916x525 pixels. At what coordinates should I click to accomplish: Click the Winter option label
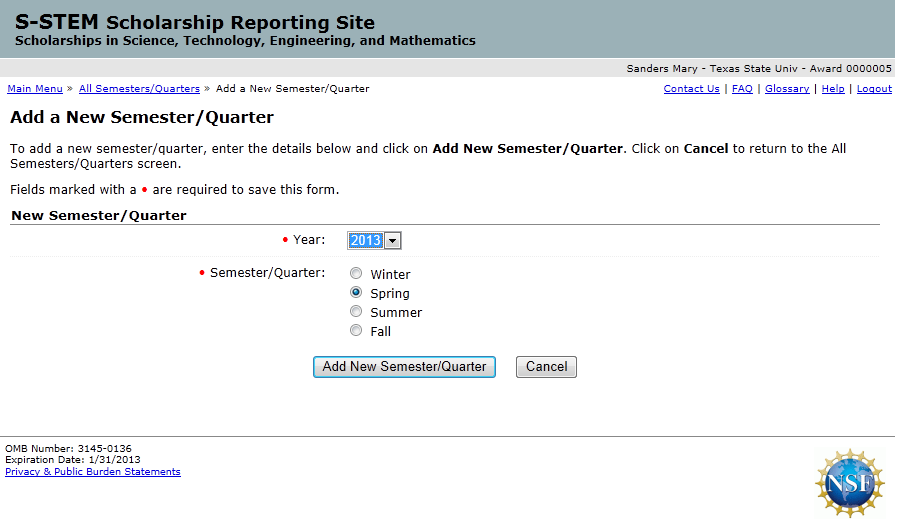point(390,275)
